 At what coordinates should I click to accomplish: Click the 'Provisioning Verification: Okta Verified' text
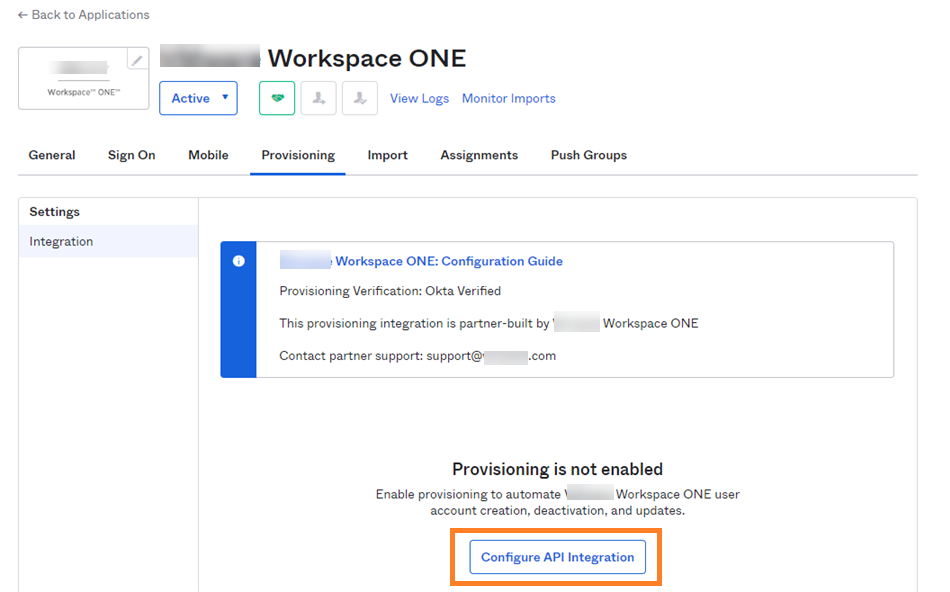point(390,291)
